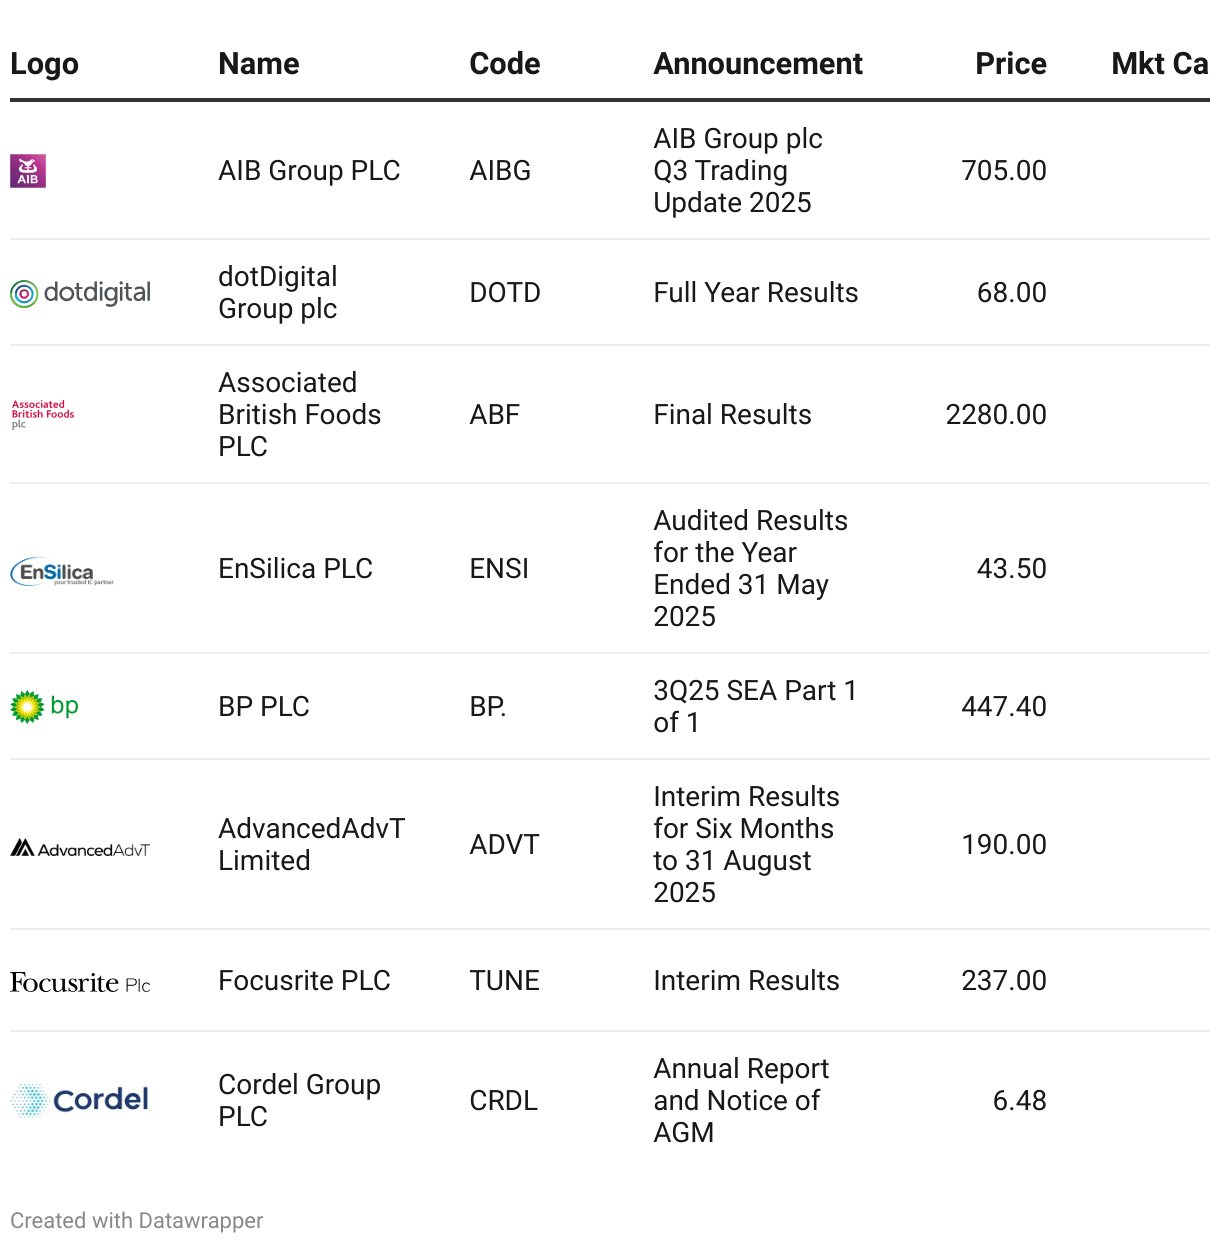The height and width of the screenshot is (1244, 1220).
Task: Sort table by Name column header
Action: click(259, 64)
